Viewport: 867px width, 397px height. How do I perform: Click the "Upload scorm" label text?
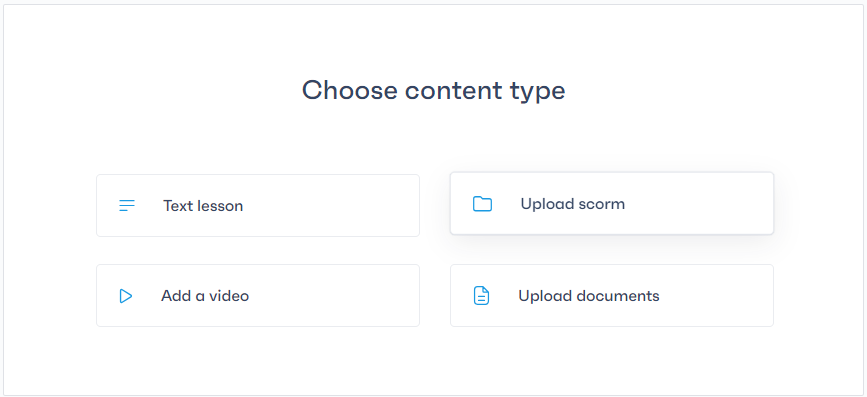tap(572, 204)
